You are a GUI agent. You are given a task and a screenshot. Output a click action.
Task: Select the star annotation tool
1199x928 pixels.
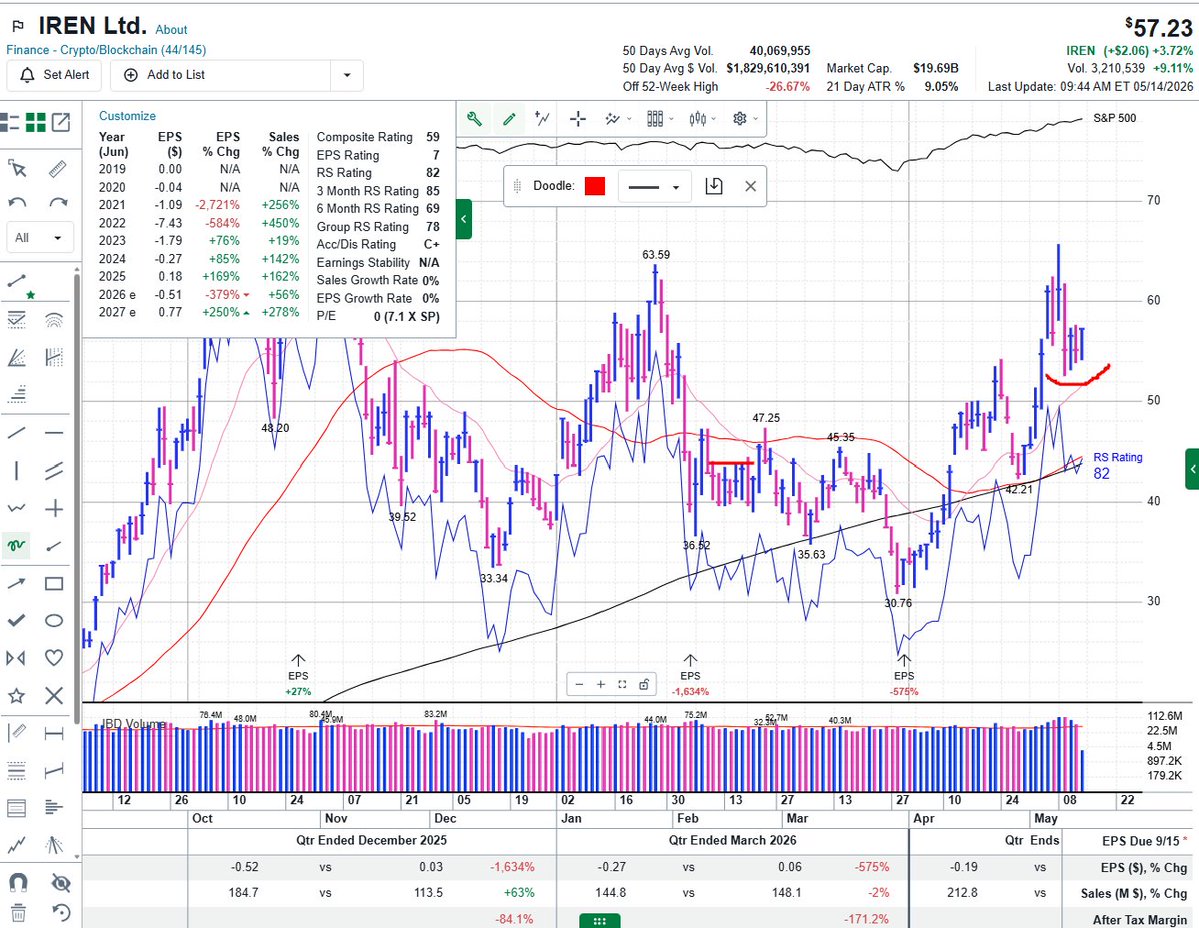(x=16, y=695)
